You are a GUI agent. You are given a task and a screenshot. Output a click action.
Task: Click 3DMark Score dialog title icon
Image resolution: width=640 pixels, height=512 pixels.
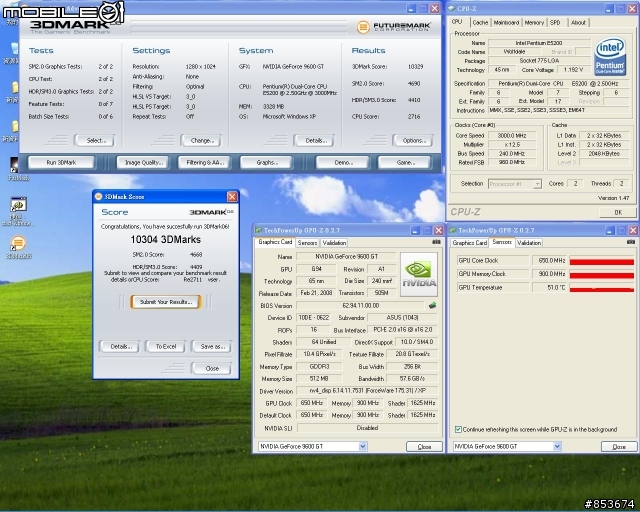(98, 197)
